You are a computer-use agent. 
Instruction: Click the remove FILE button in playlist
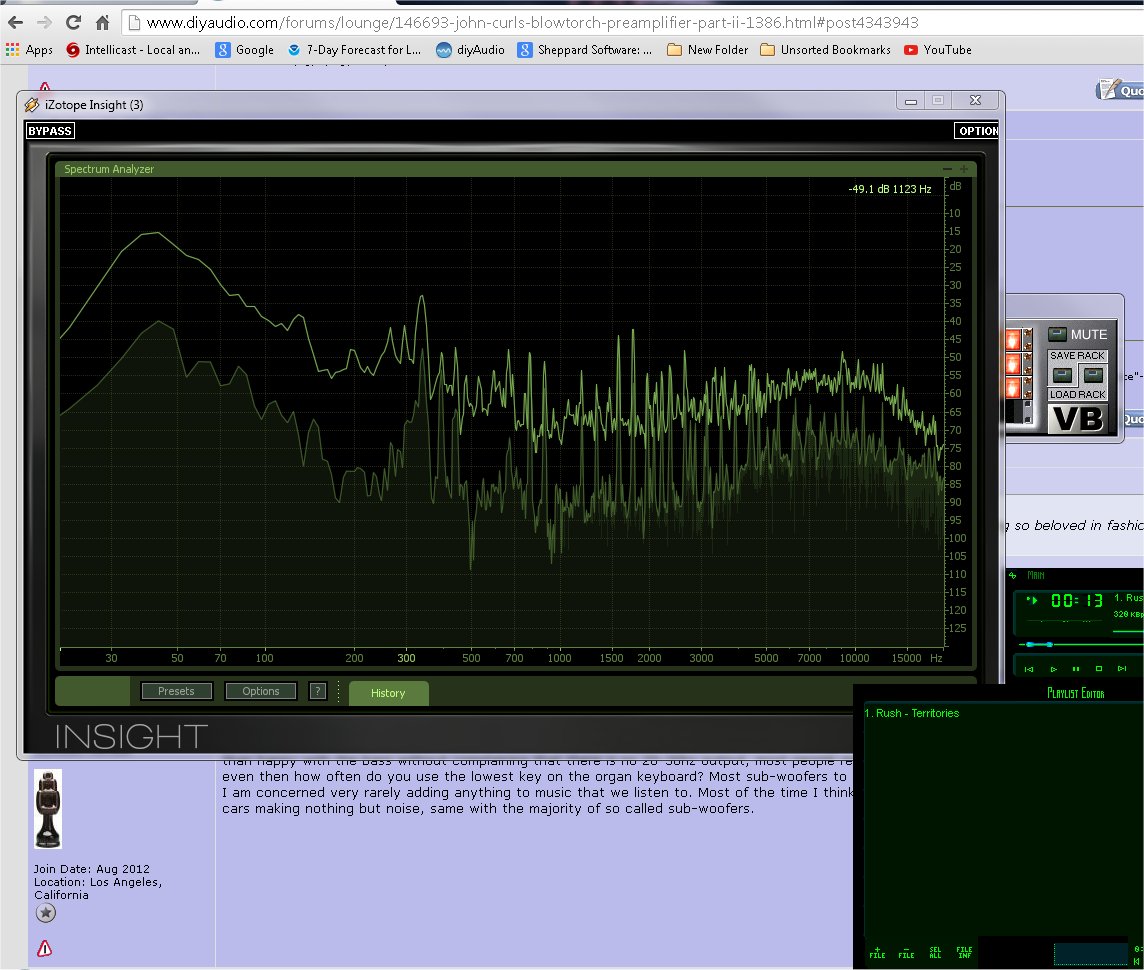coord(906,952)
